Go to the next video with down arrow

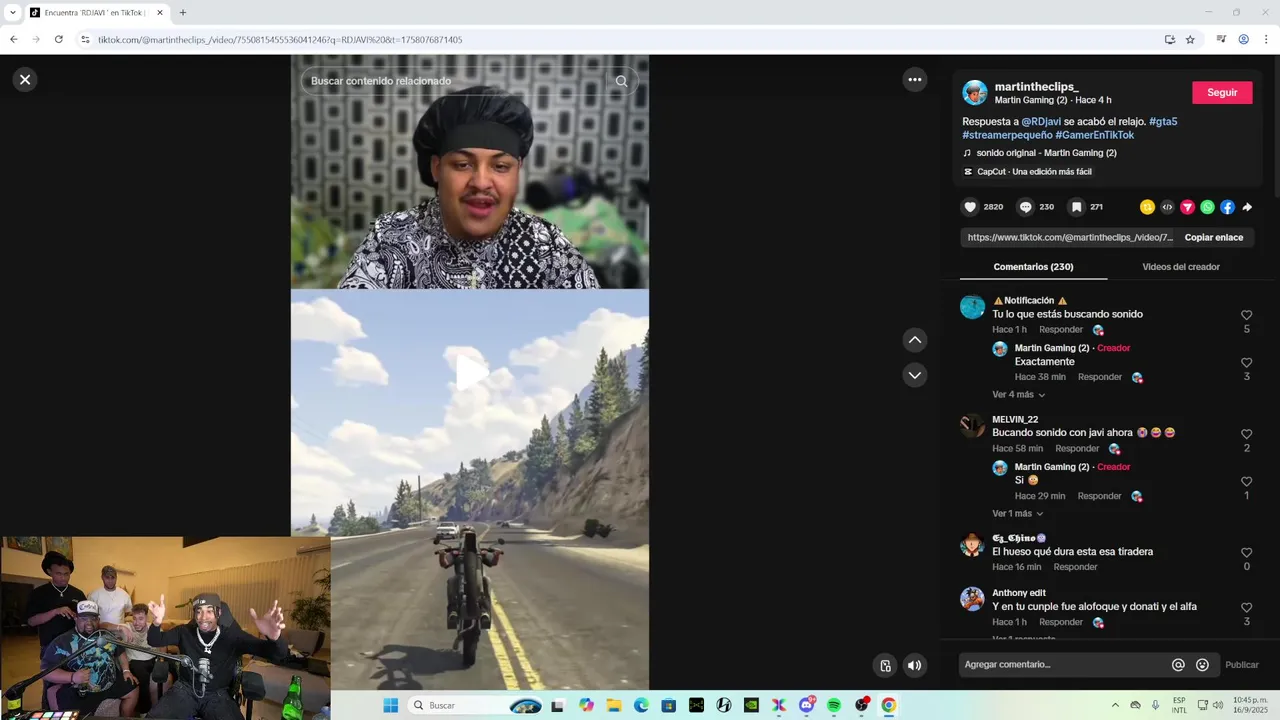[x=915, y=375]
